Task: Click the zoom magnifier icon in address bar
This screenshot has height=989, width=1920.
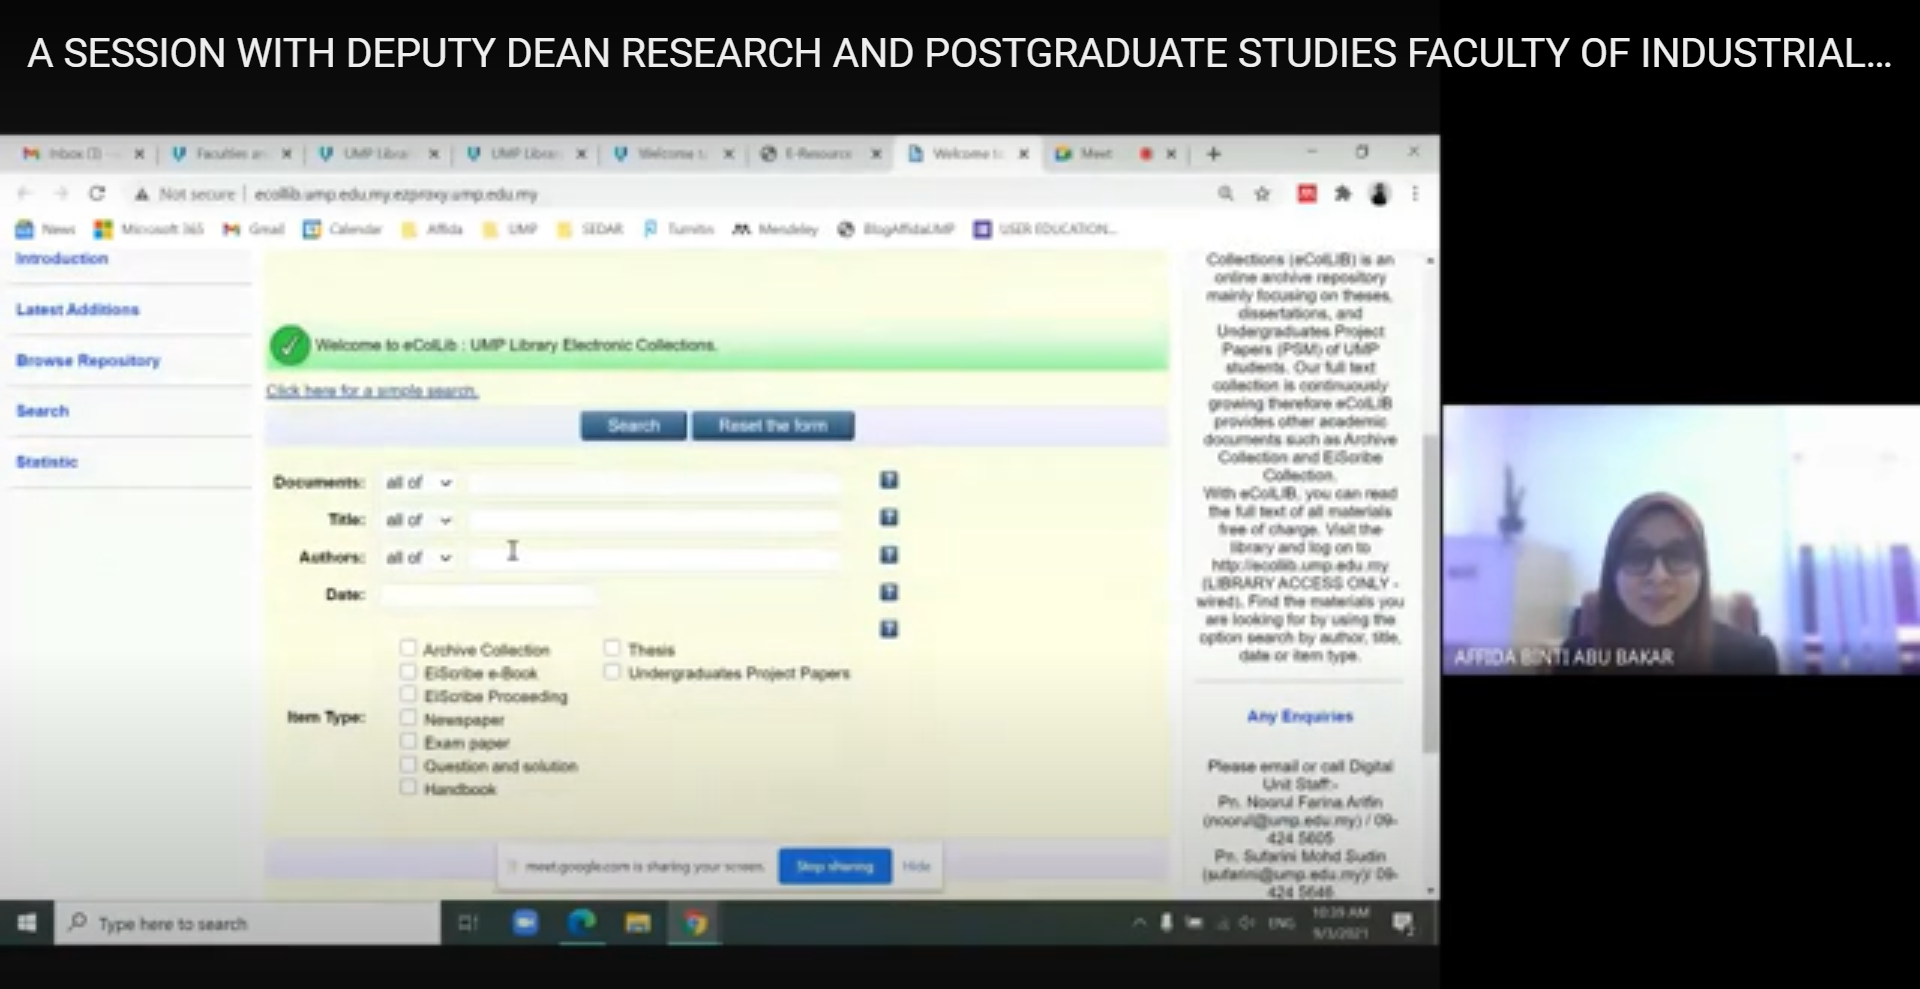Action: point(1225,194)
